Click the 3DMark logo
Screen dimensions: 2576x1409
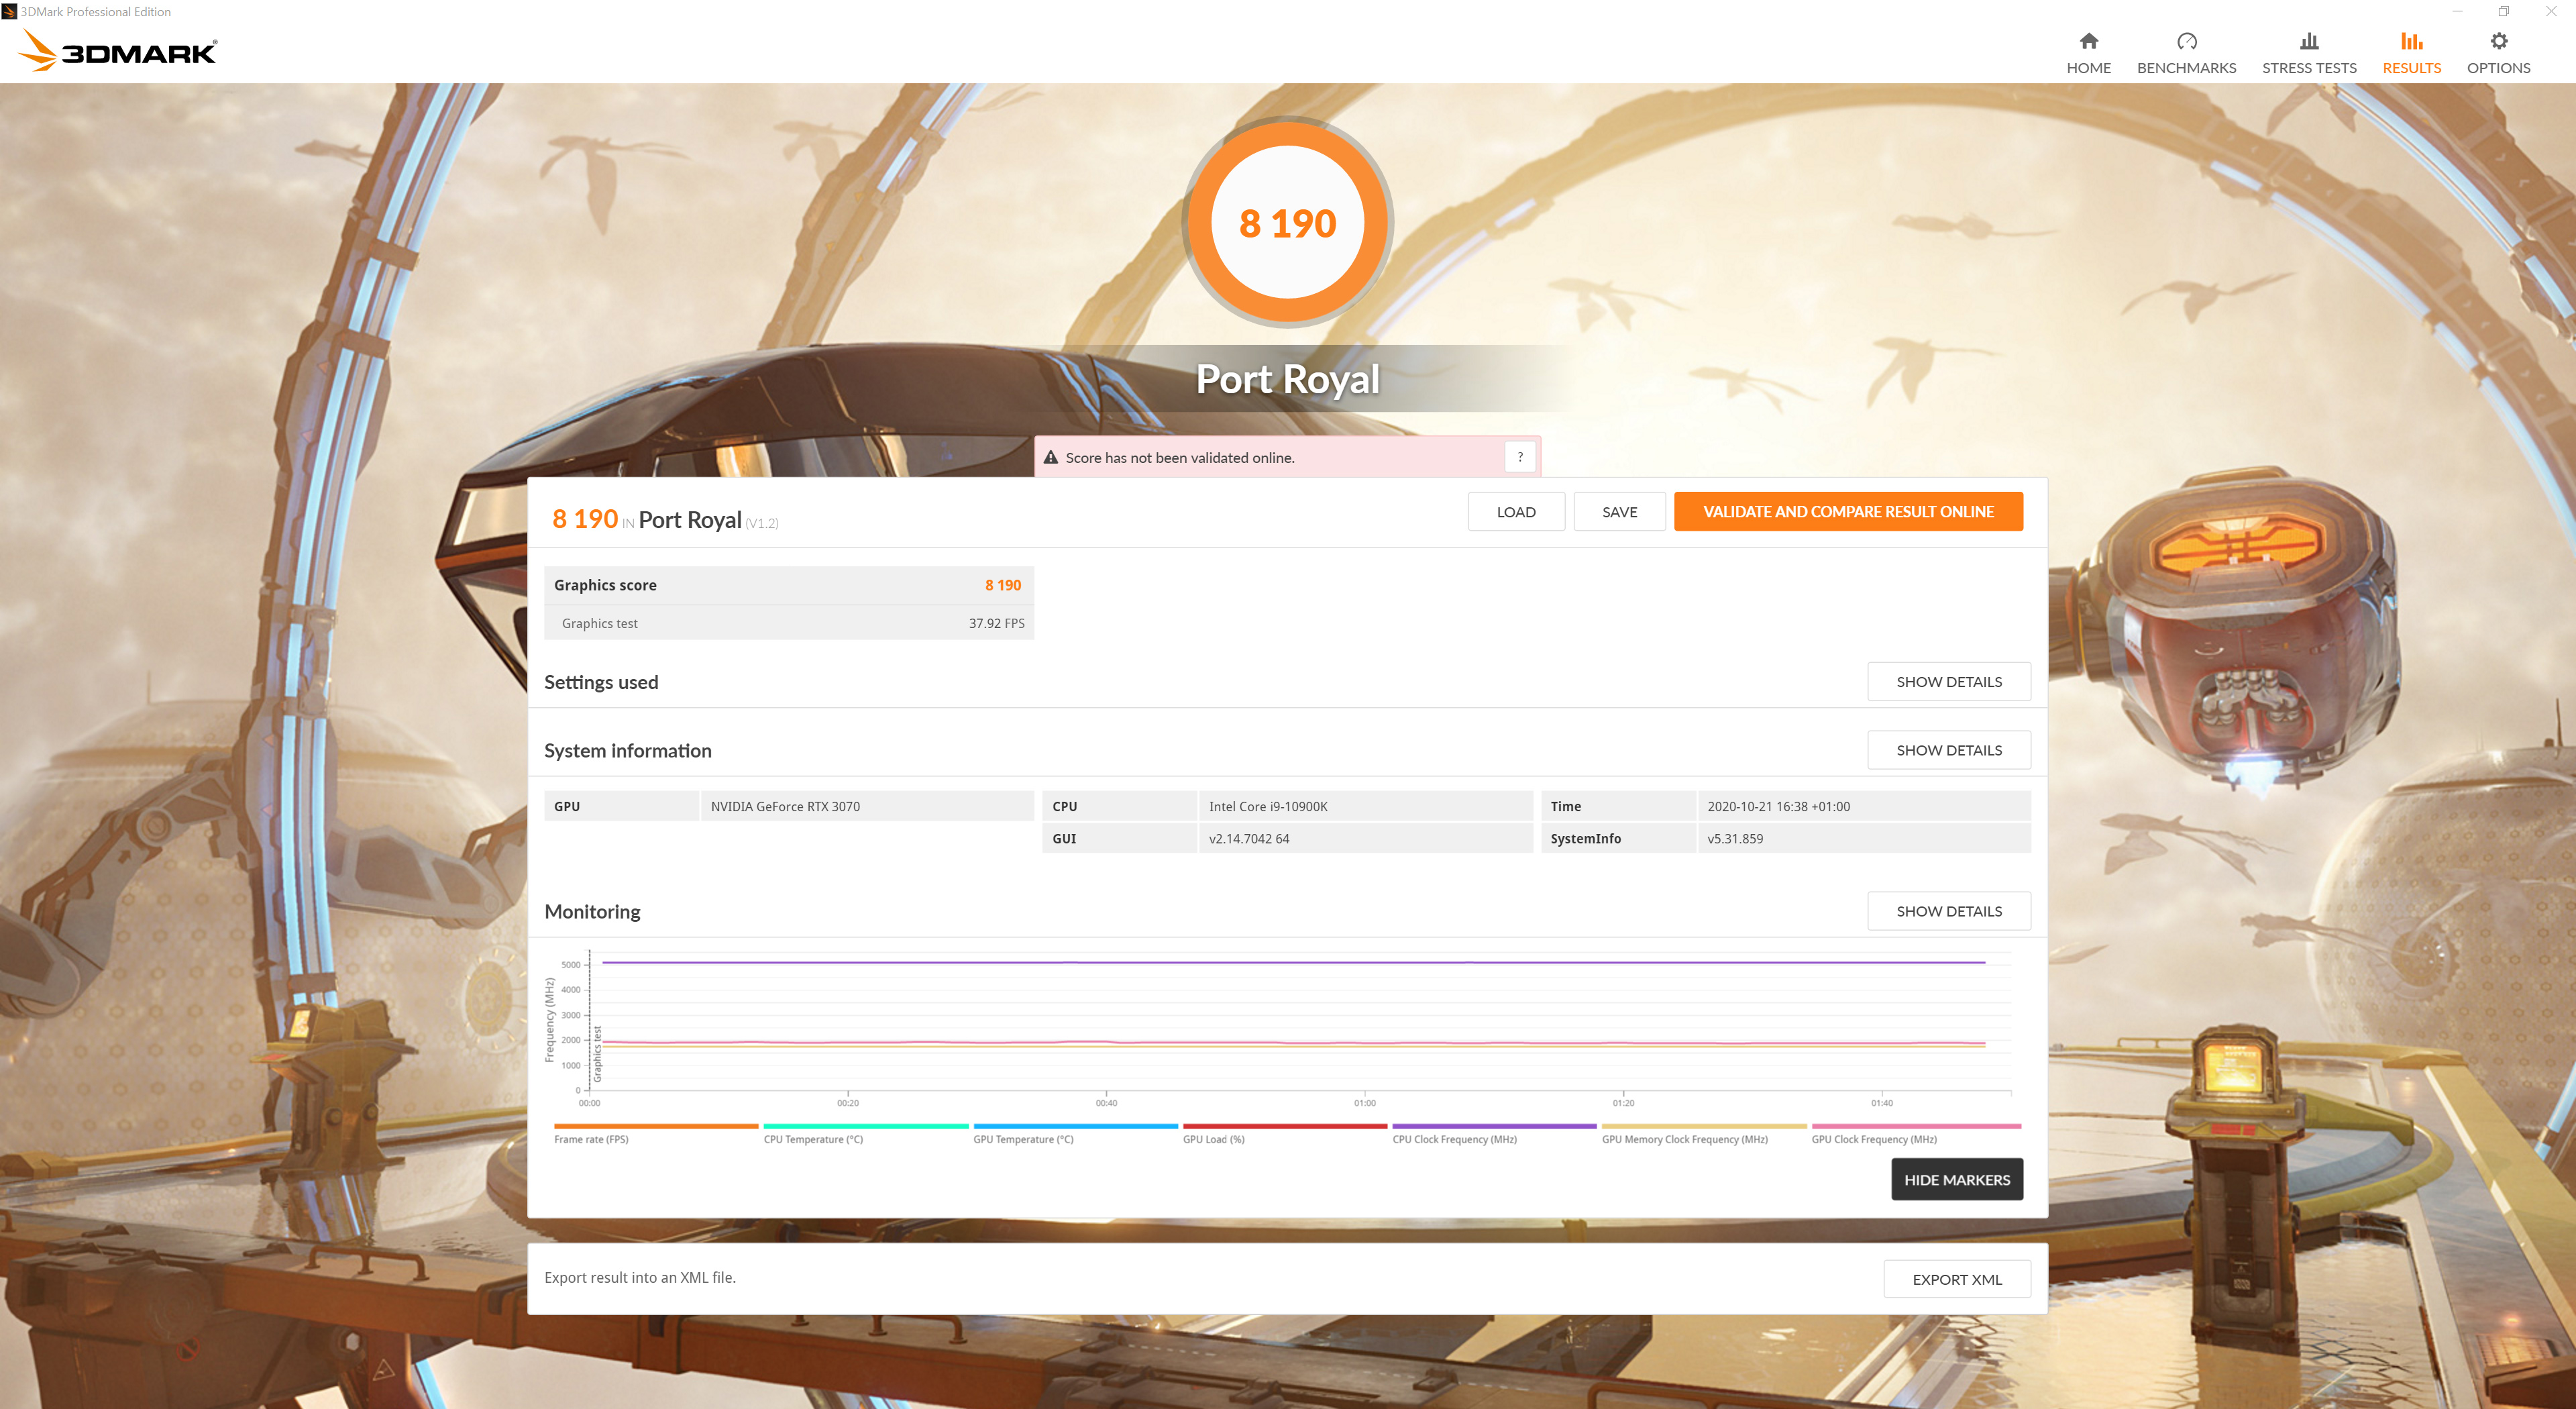118,51
